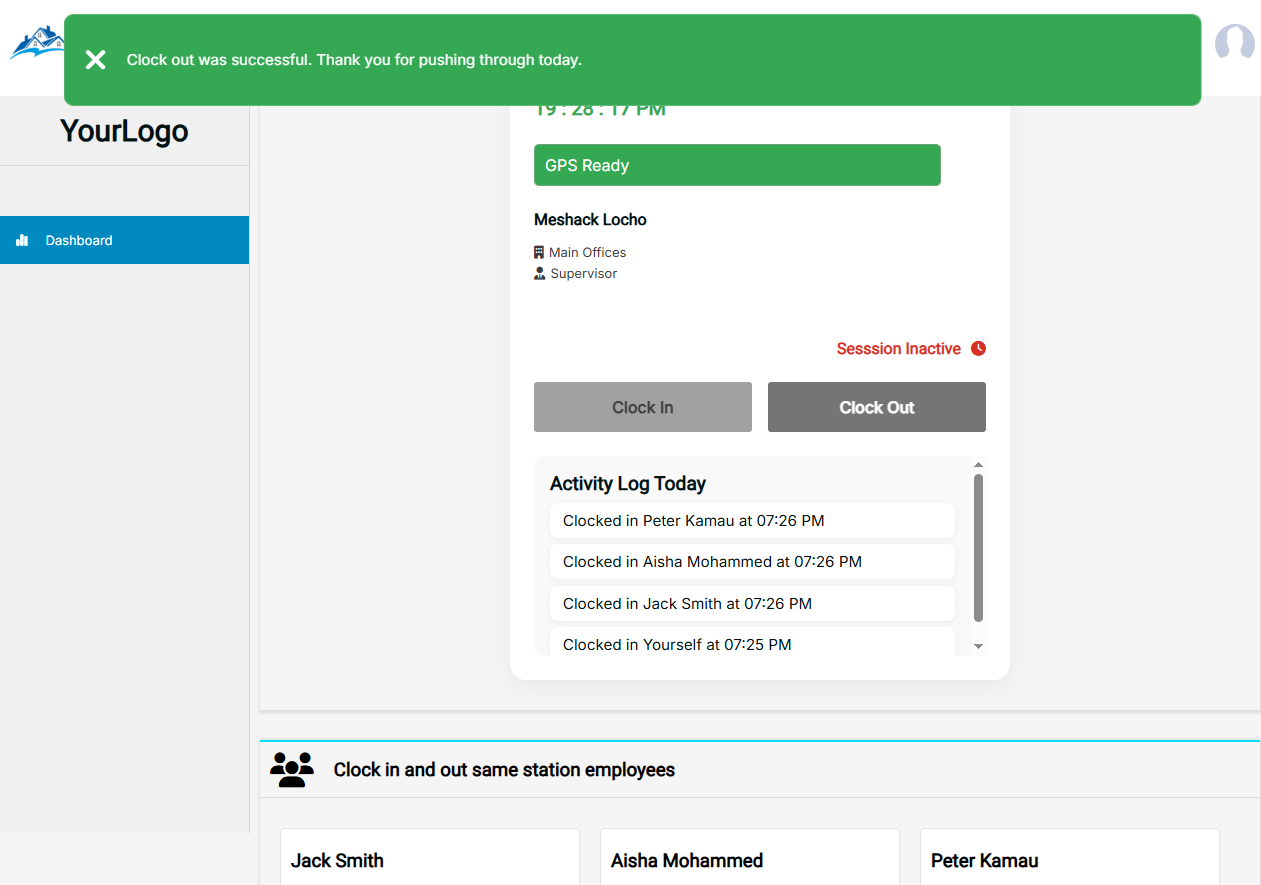Select Peter Kamau's clock-in log entry
The height and width of the screenshot is (885, 1261).
tap(752, 520)
